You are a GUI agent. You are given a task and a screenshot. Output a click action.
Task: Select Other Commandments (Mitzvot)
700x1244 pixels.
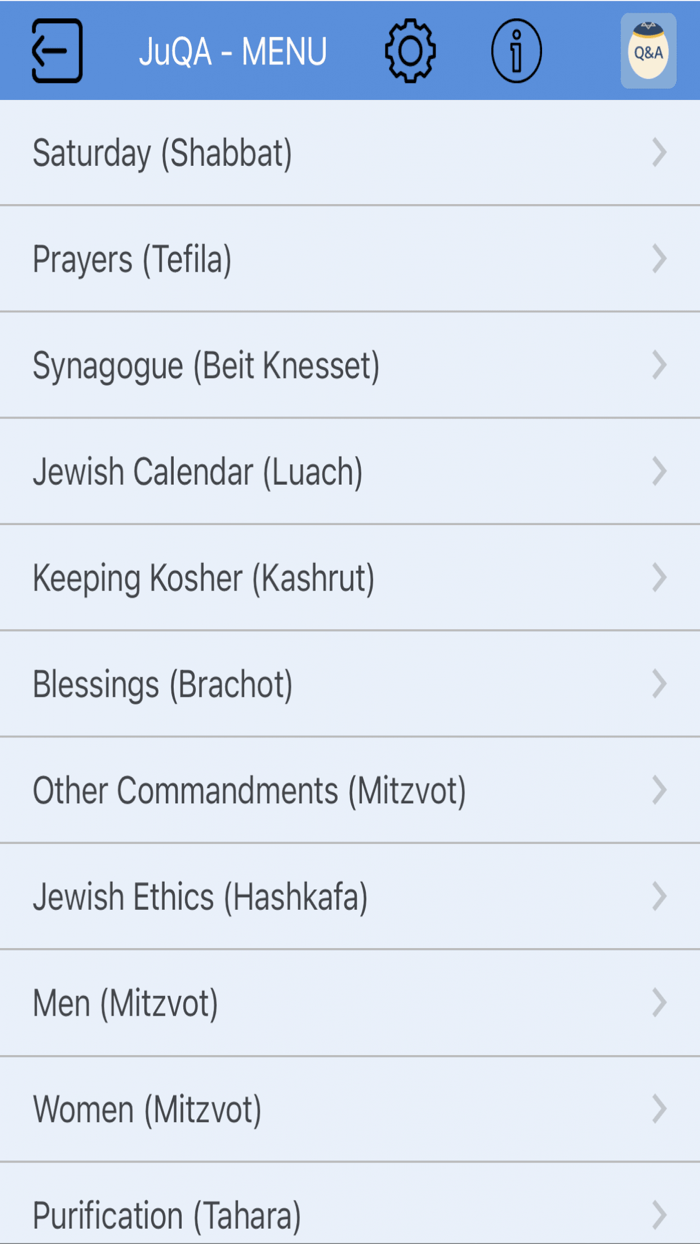pos(249,791)
